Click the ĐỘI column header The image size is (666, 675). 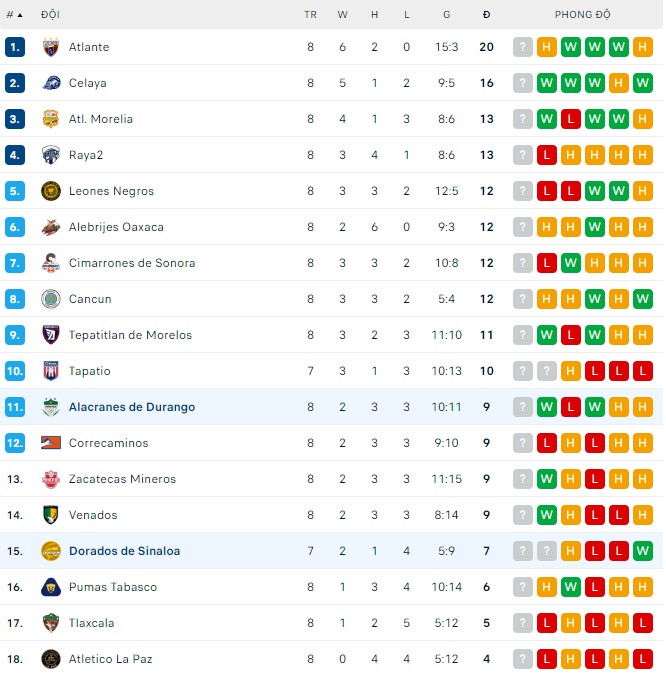point(50,15)
